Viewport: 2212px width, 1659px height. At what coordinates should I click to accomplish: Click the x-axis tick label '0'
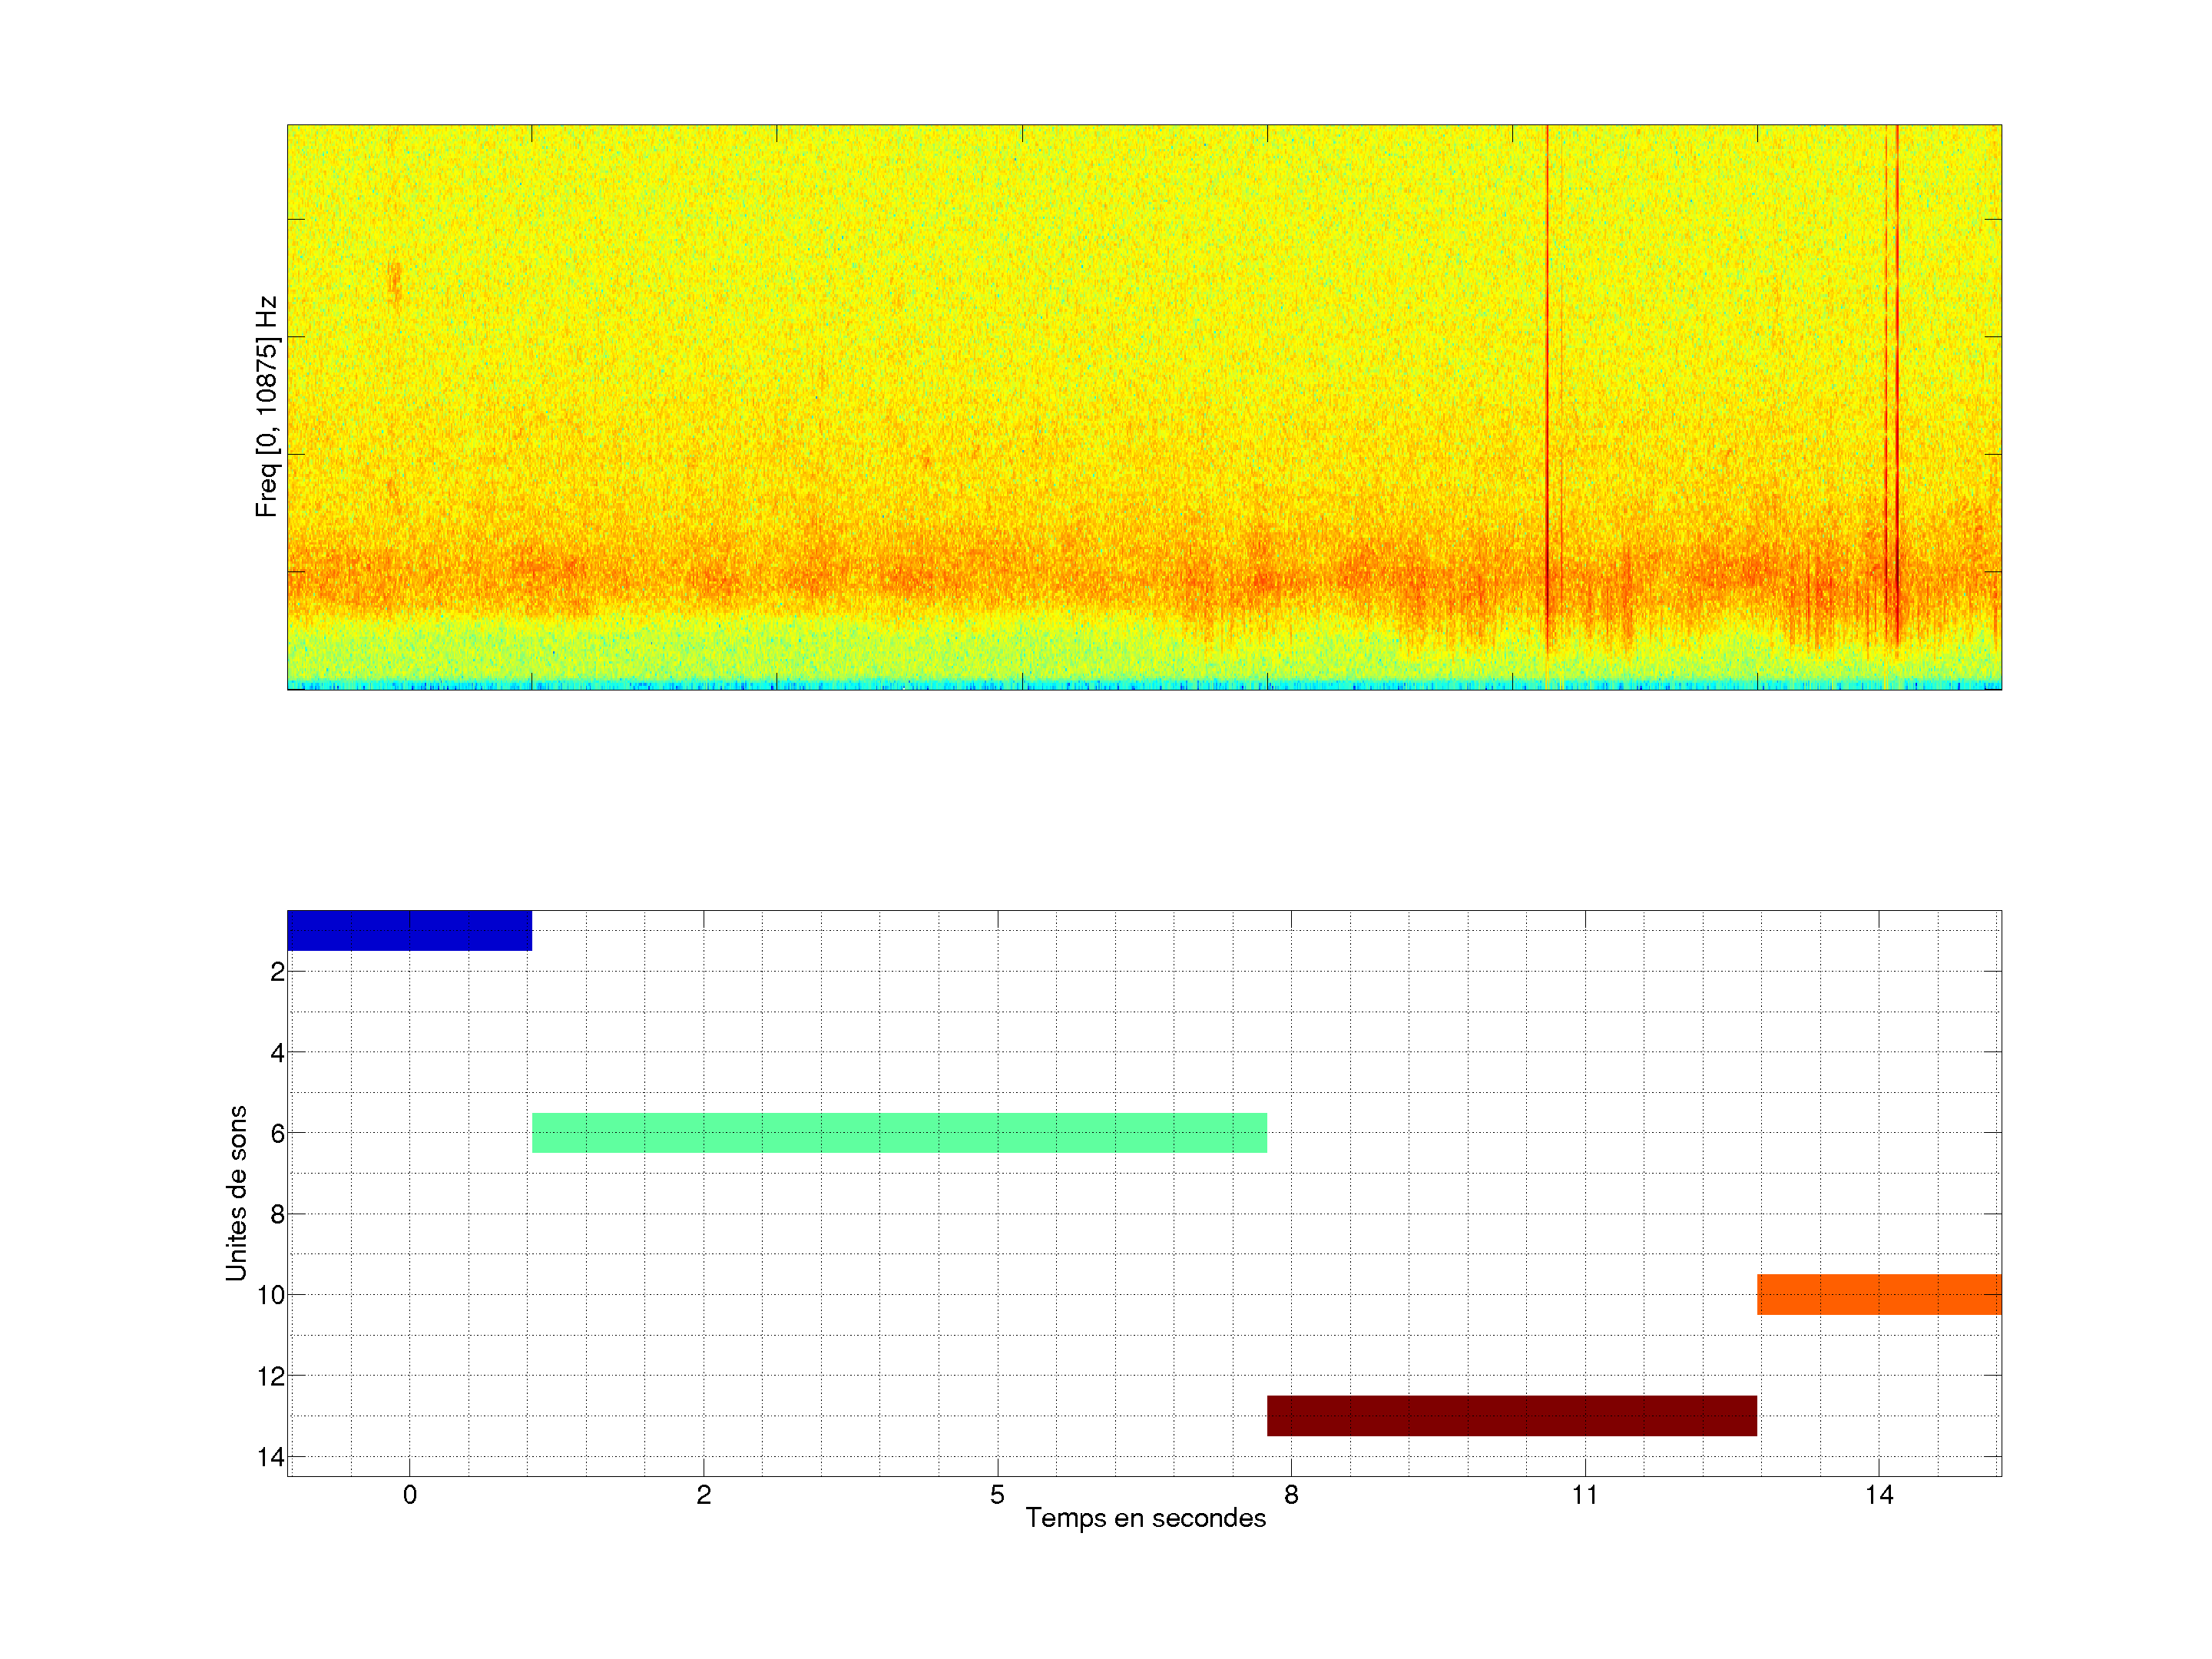[x=409, y=1495]
